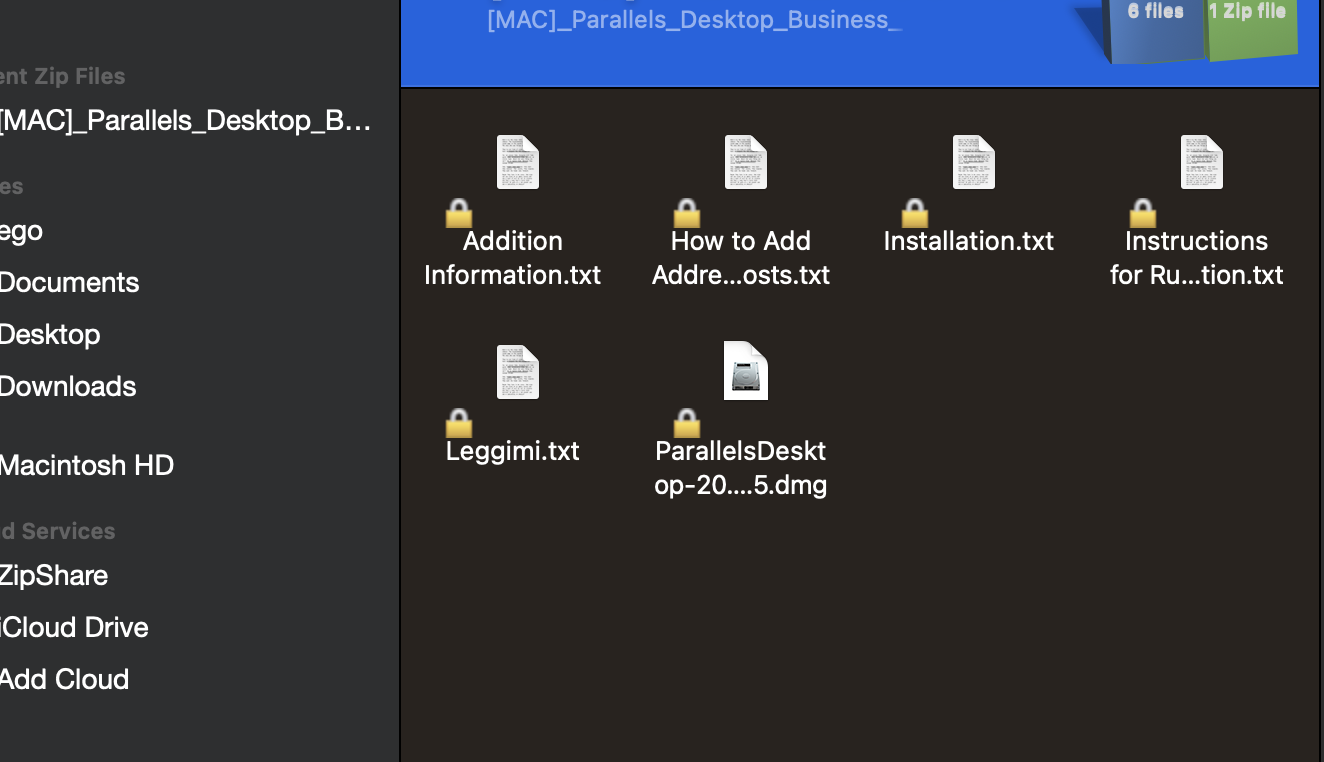Viewport: 1324px width, 762px height.
Task: Select the Instructions for Ru...tion.txt icon
Action: pos(1202,162)
